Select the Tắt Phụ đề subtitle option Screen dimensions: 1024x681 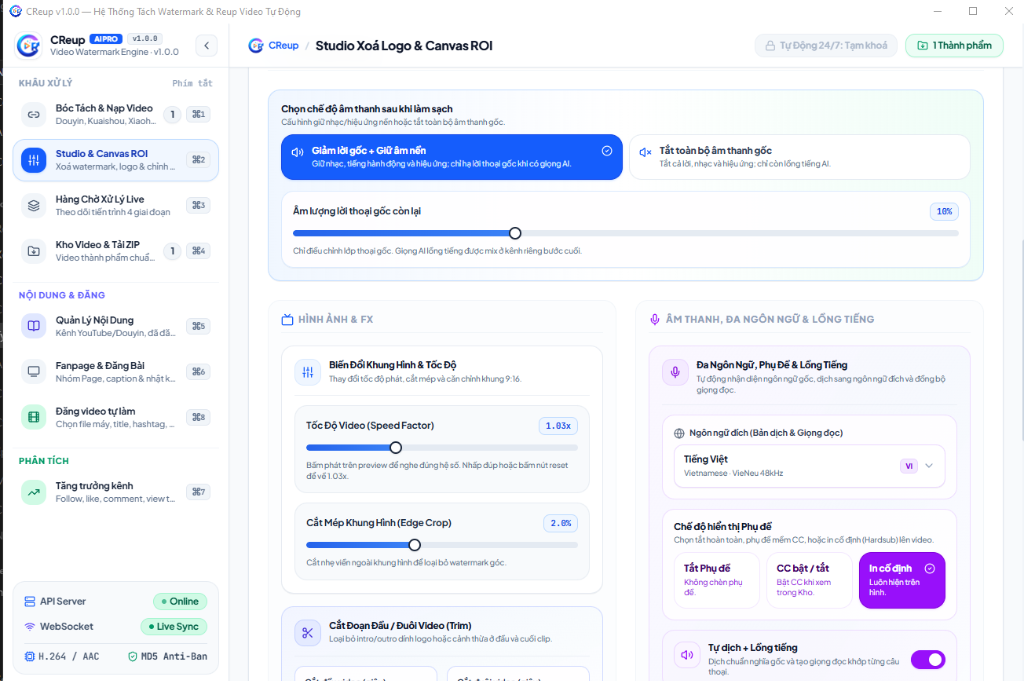coord(717,580)
